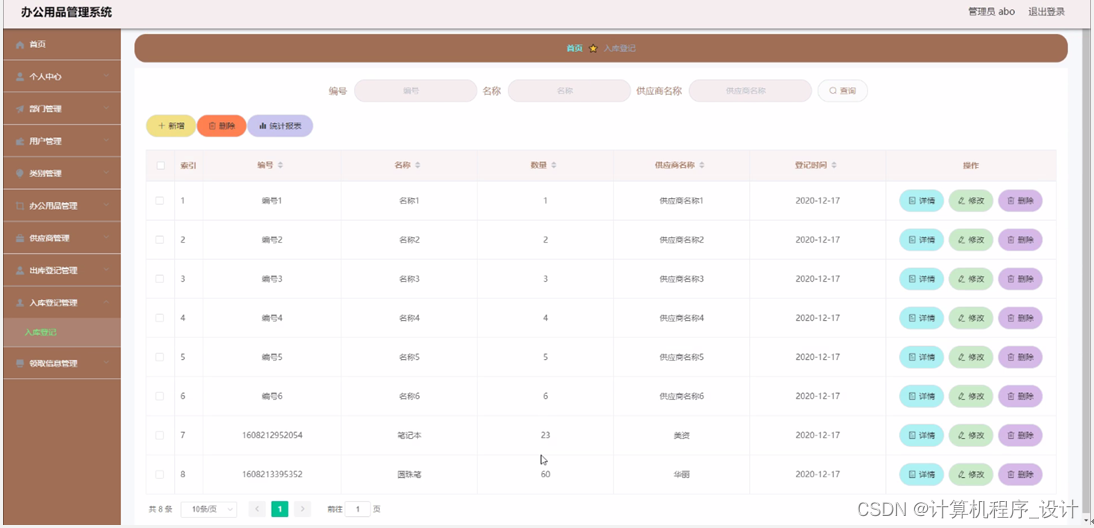1094x528 pixels.
Task: Open the 入库登记管理 sidebar menu label
Action: click(x=53, y=303)
